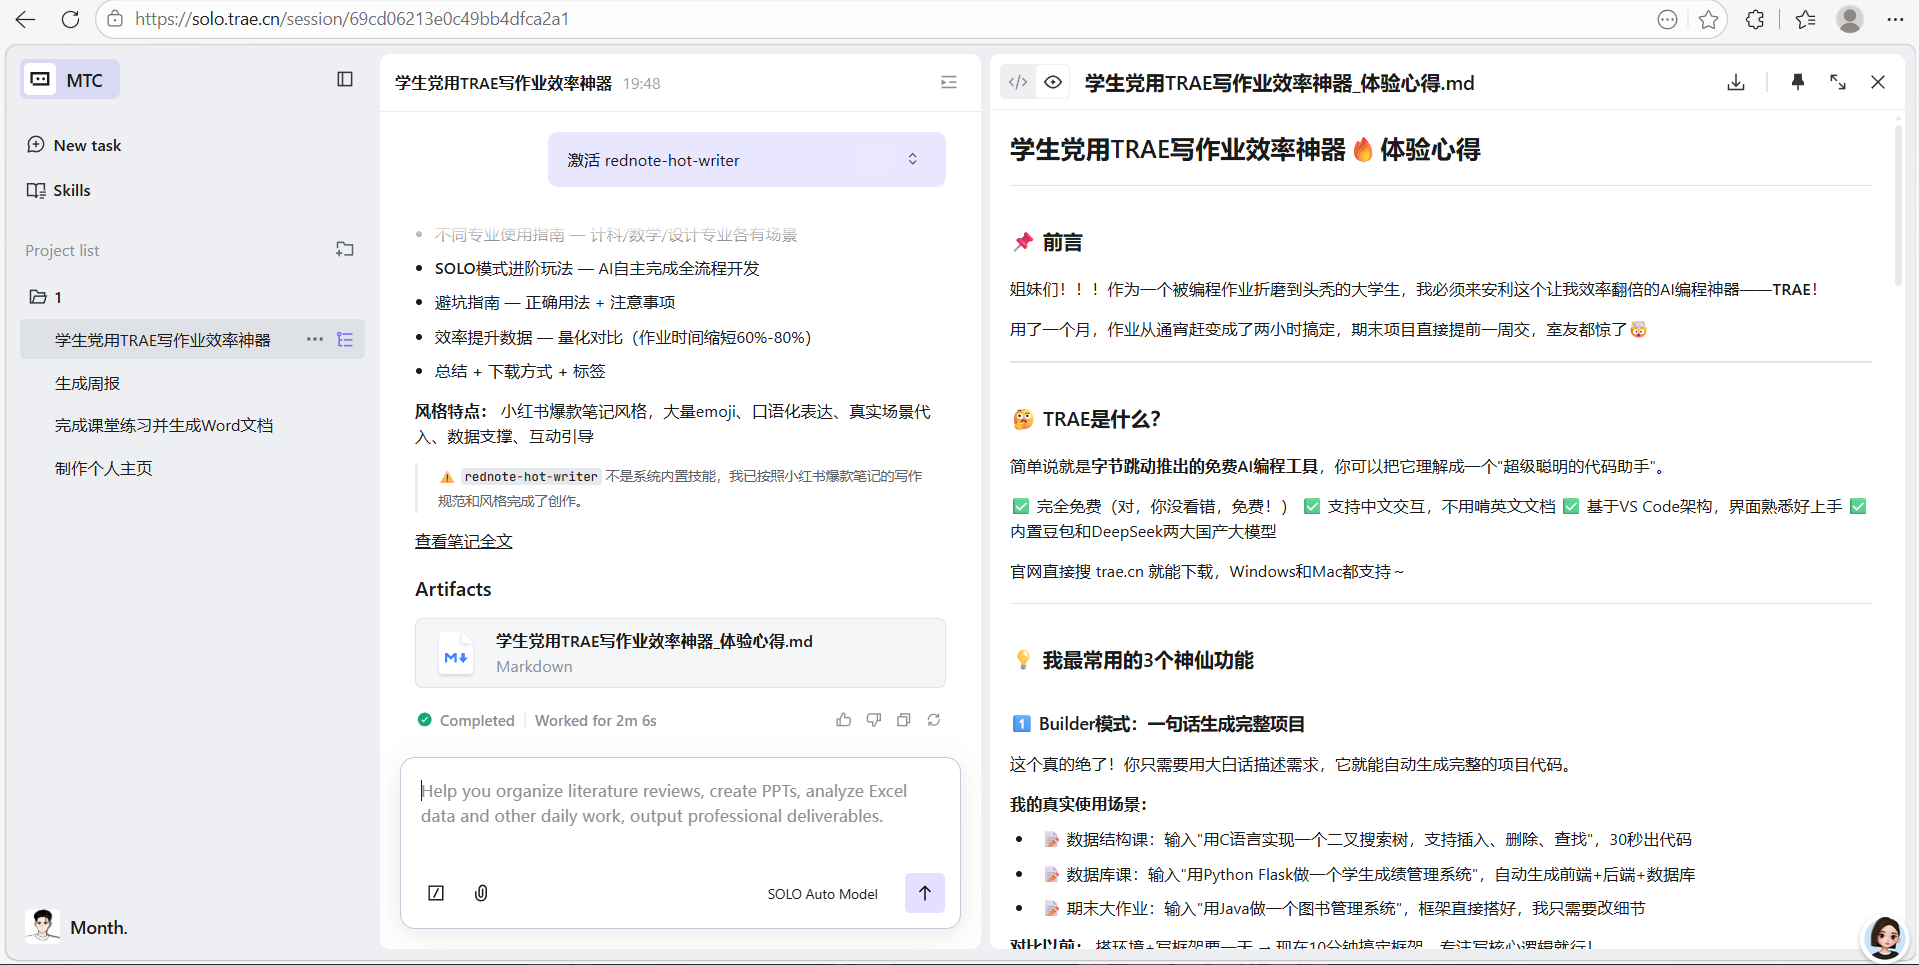This screenshot has width=1919, height=965.
Task: Toggle the task list icon in sidebar
Action: point(345,340)
